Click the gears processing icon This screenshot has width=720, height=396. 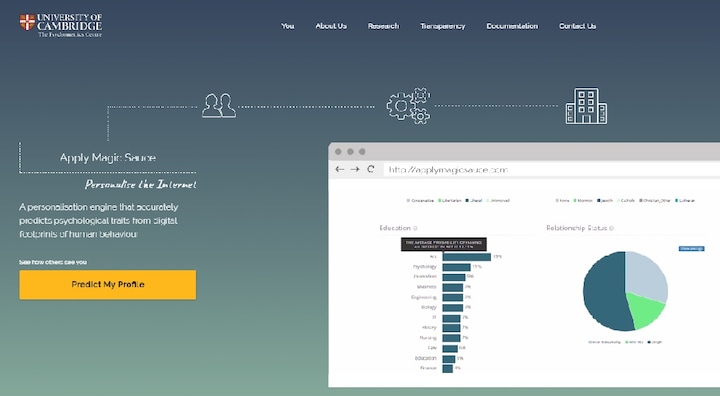409,106
